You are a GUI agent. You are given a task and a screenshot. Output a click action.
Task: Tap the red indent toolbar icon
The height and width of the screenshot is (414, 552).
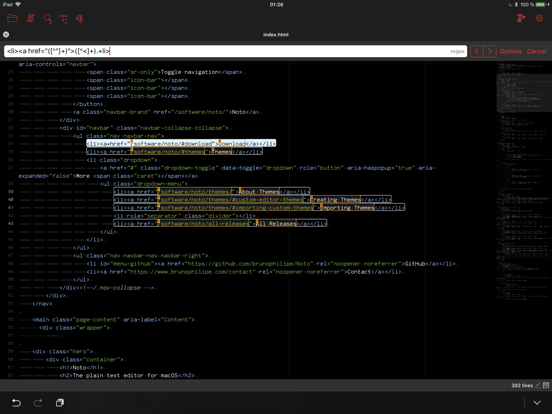[80, 19]
